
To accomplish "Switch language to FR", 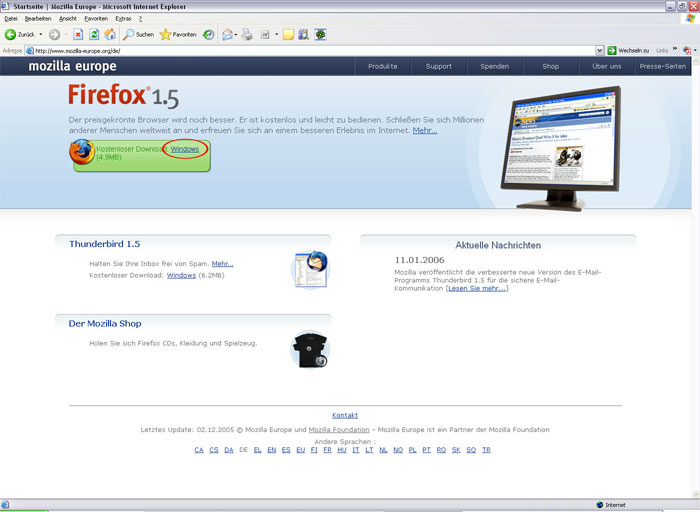I will click(x=328, y=450).
